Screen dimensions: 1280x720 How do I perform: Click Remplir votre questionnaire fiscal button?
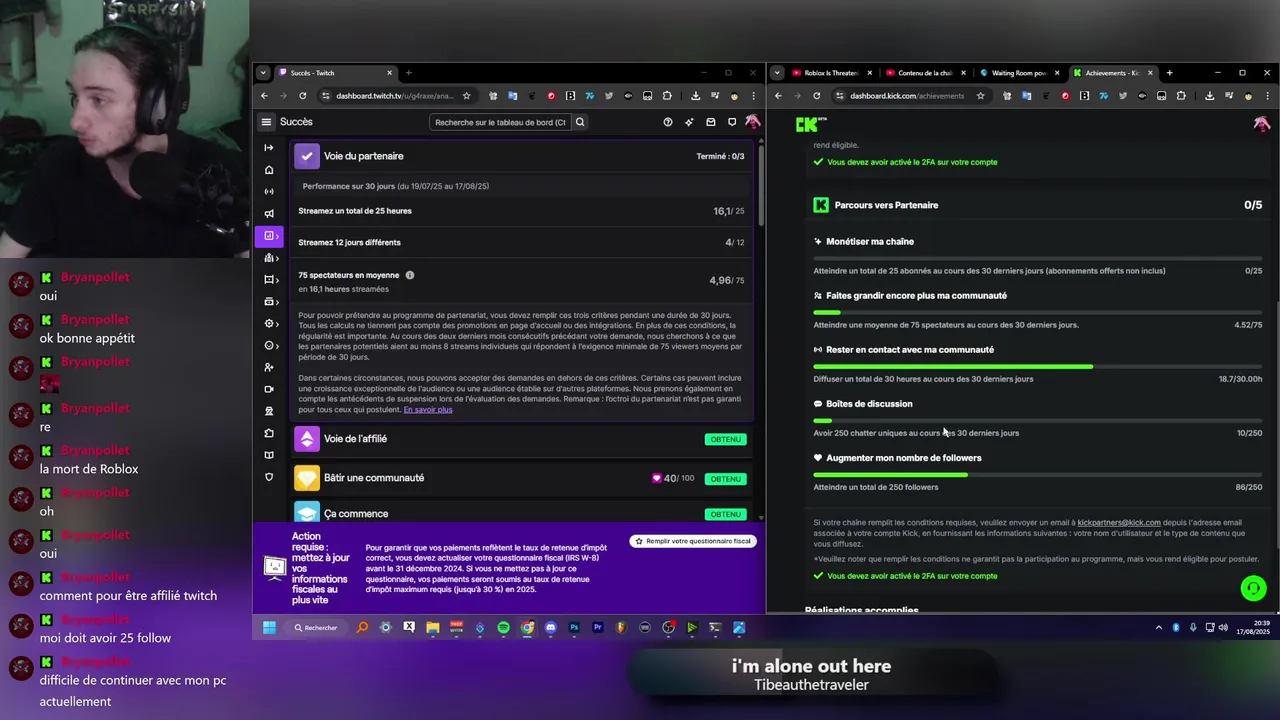pos(693,541)
